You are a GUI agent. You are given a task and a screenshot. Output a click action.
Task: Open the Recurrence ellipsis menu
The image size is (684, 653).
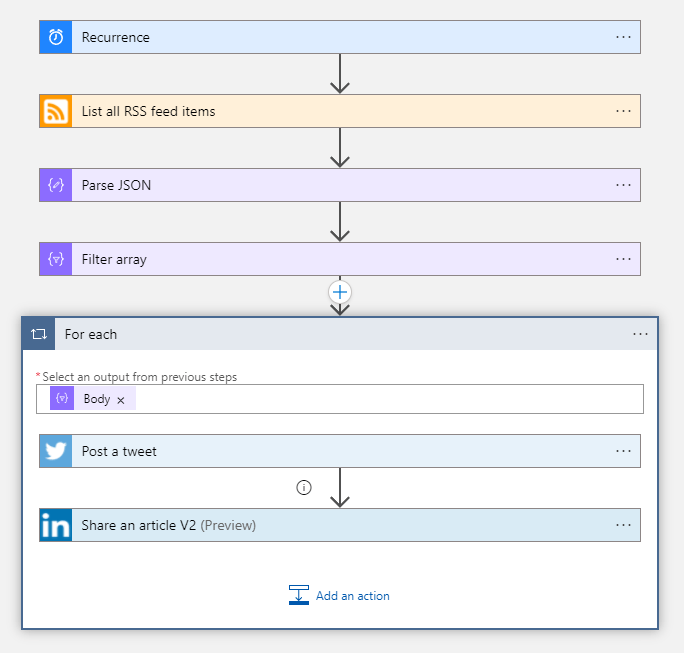(623, 37)
